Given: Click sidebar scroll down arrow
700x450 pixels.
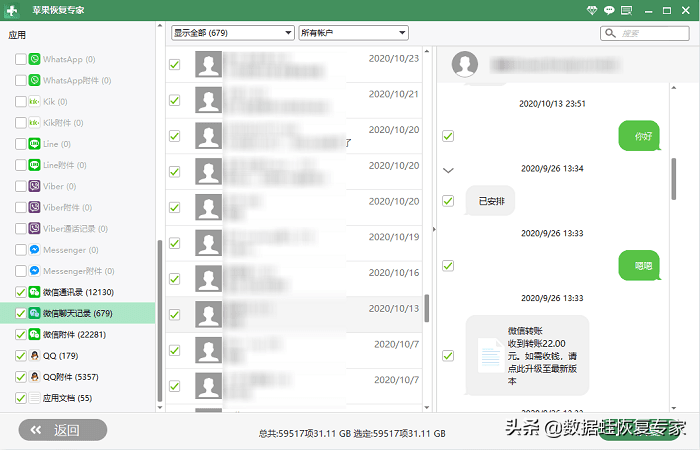Looking at the screenshot, I should click(160, 407).
